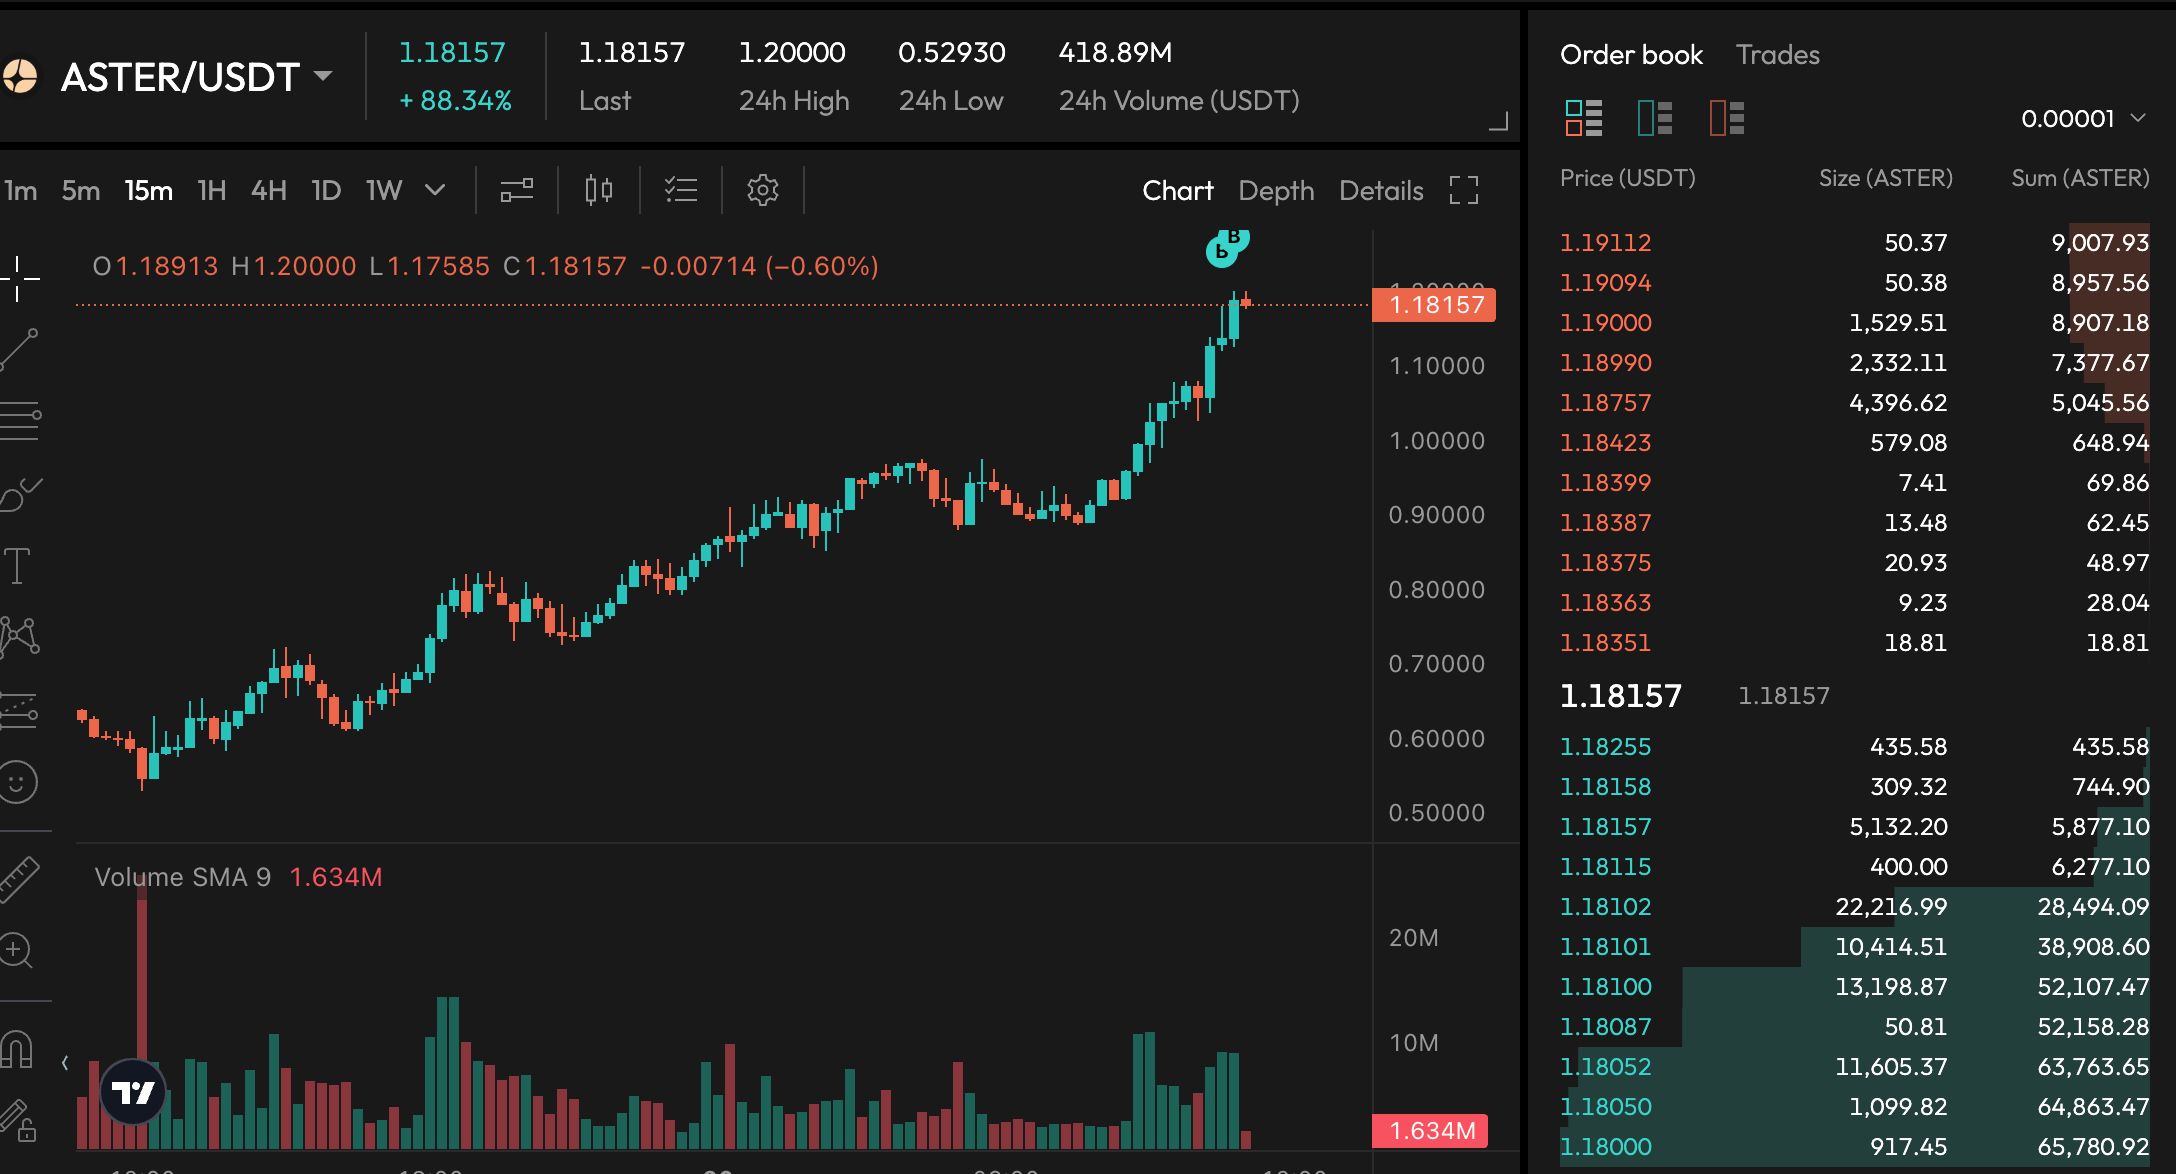The image size is (2176, 1174).
Task: Open the Indicators list icon
Action: pos(681,190)
